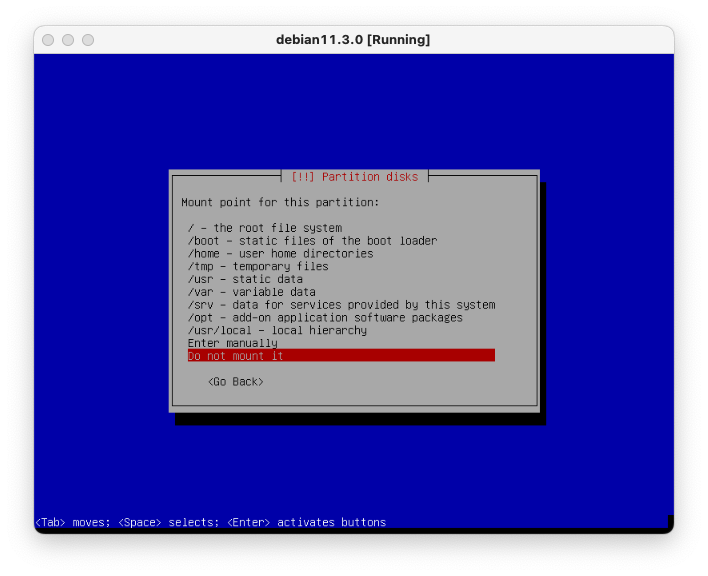Click the 'debian11.3.0 [Running]' window title
The width and height of the screenshot is (708, 576).
click(x=353, y=40)
